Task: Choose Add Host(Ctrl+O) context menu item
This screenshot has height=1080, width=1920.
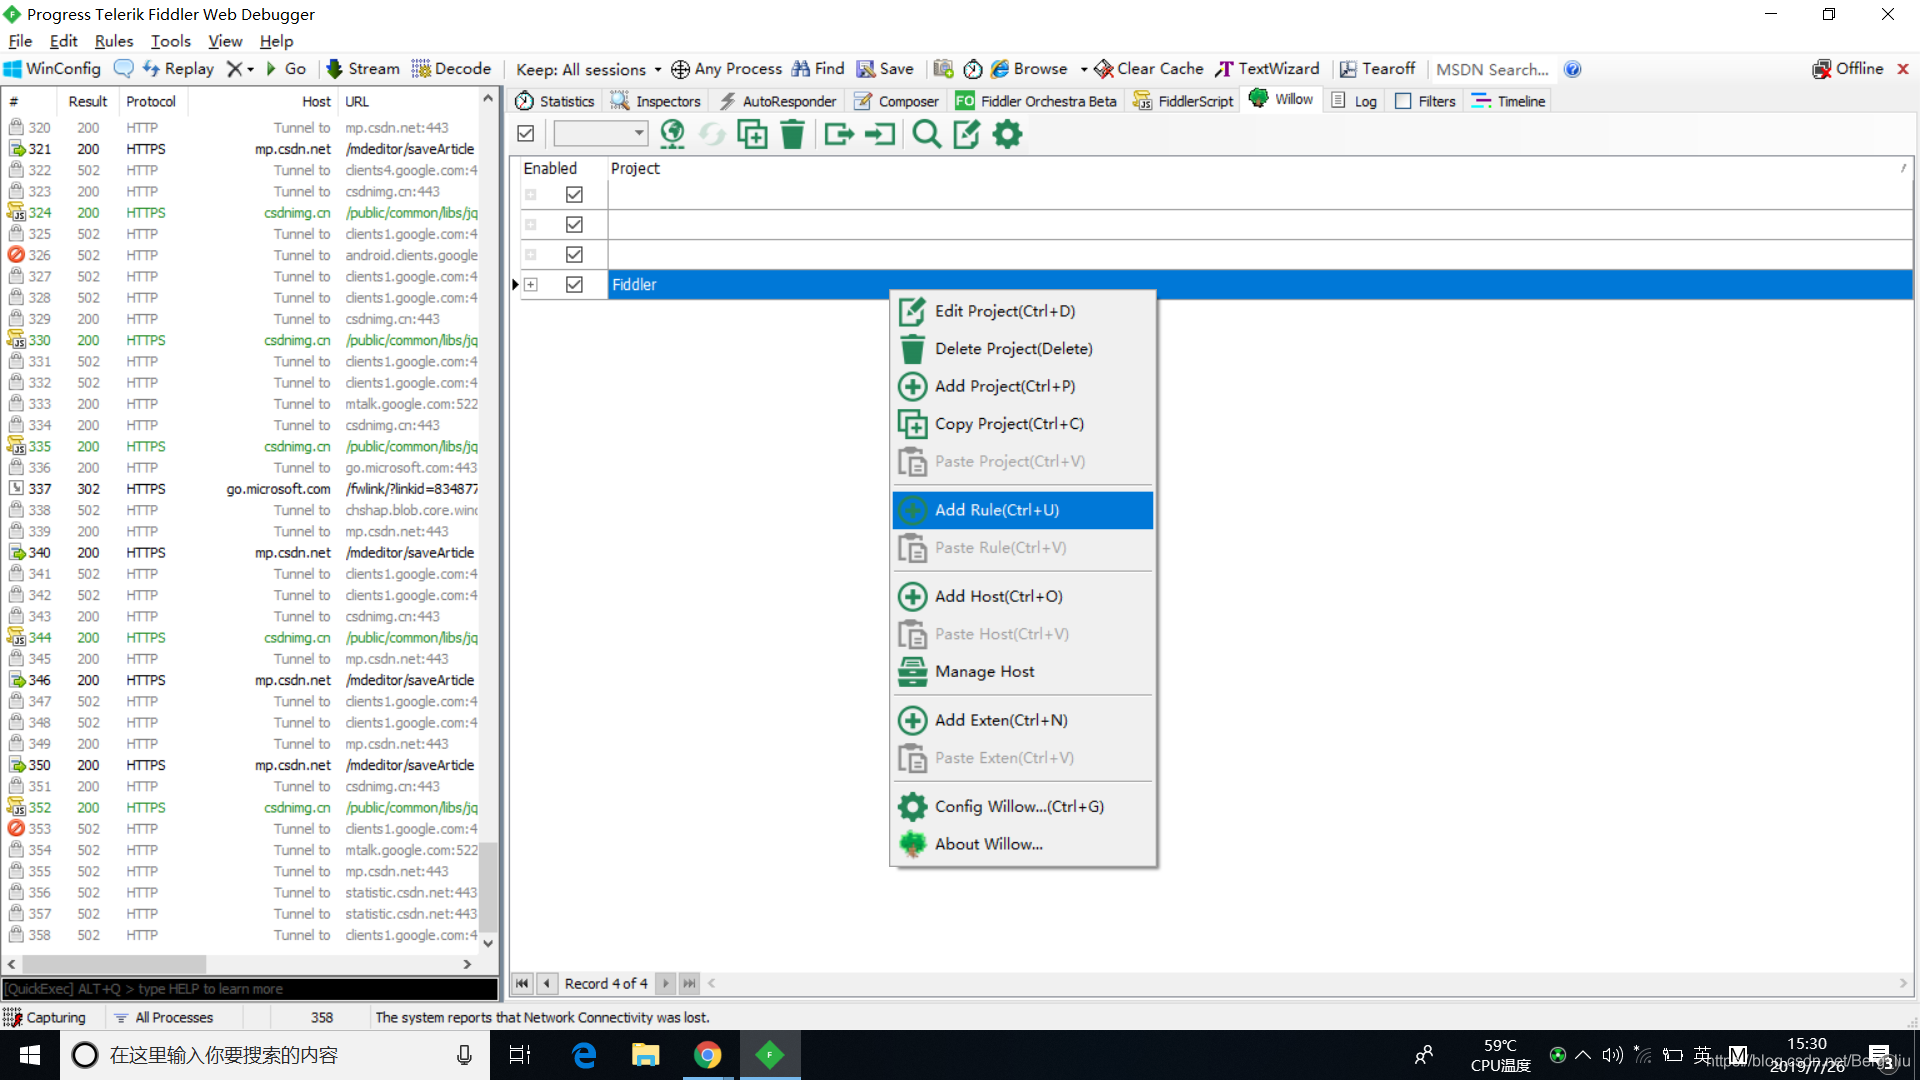Action: coord(1023,596)
